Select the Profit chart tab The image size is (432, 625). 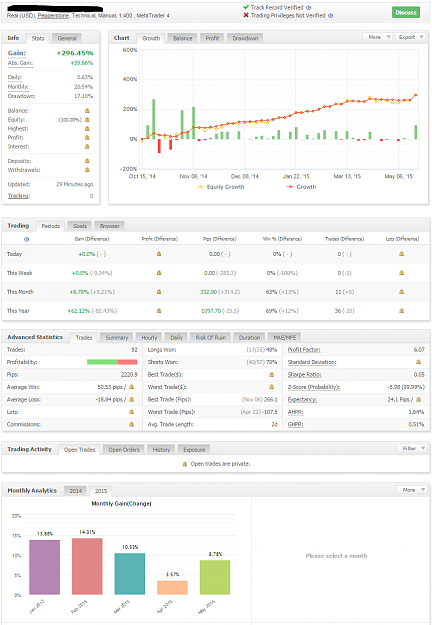point(212,38)
